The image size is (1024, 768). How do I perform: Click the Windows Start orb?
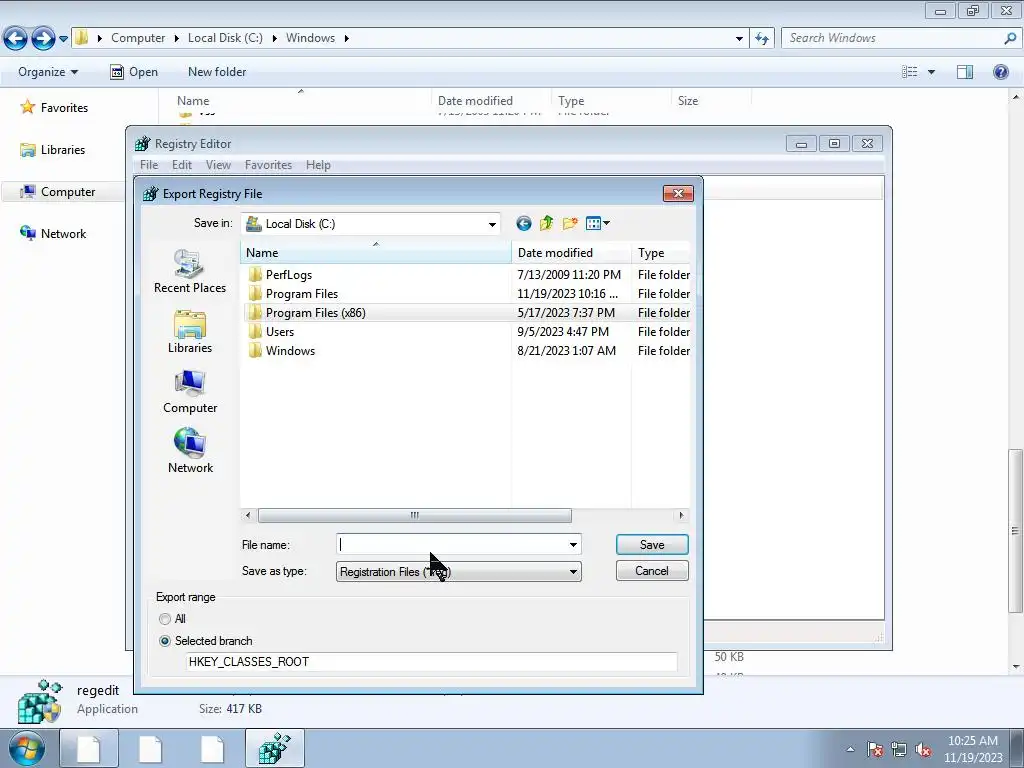(x=27, y=748)
